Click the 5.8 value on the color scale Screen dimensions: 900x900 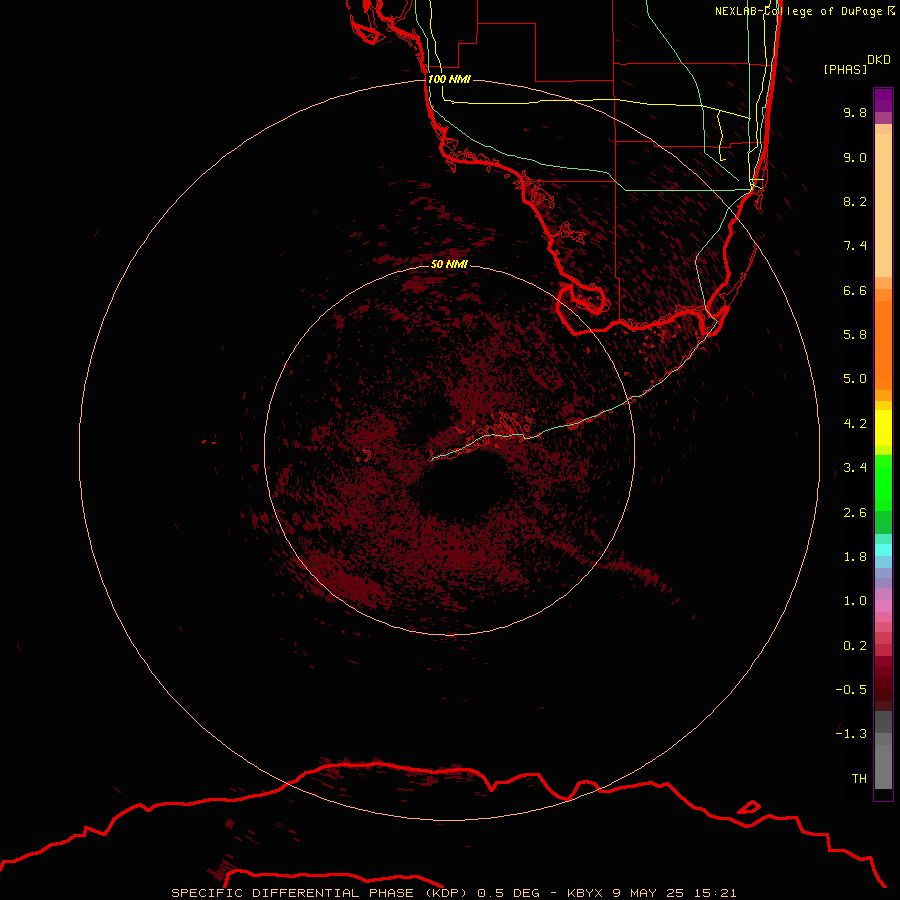tap(855, 335)
